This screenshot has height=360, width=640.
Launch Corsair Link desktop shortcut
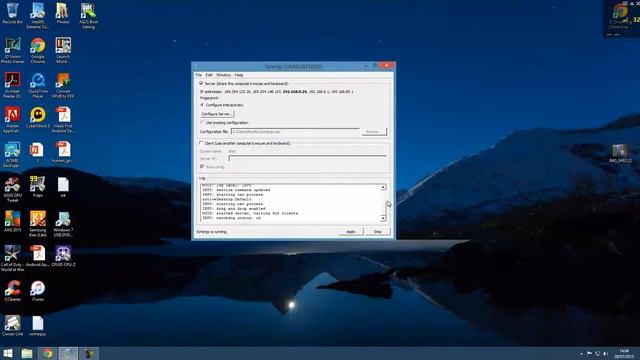click(x=13, y=325)
